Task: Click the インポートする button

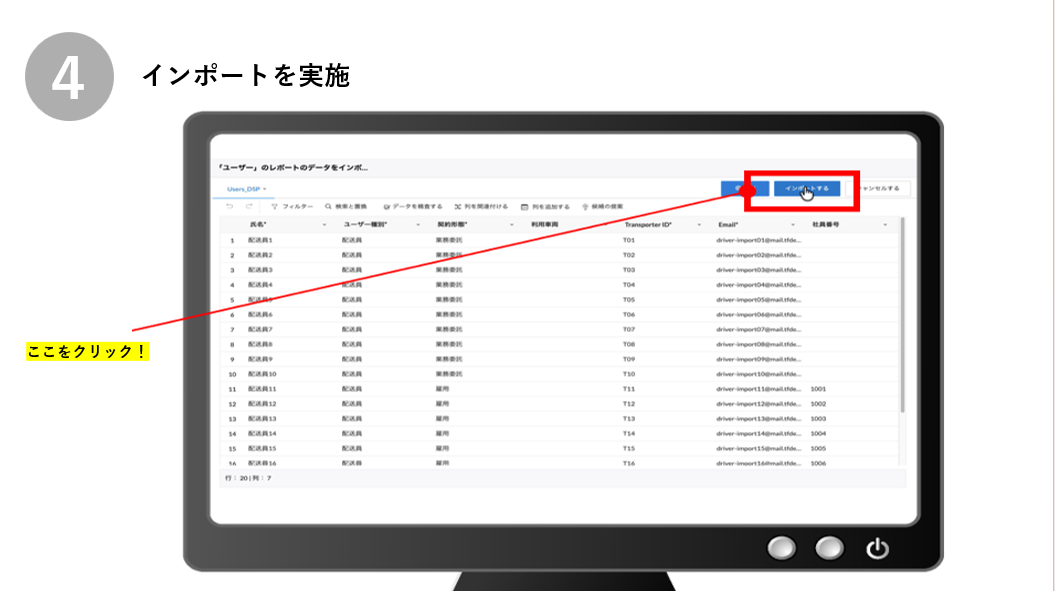Action: point(806,188)
